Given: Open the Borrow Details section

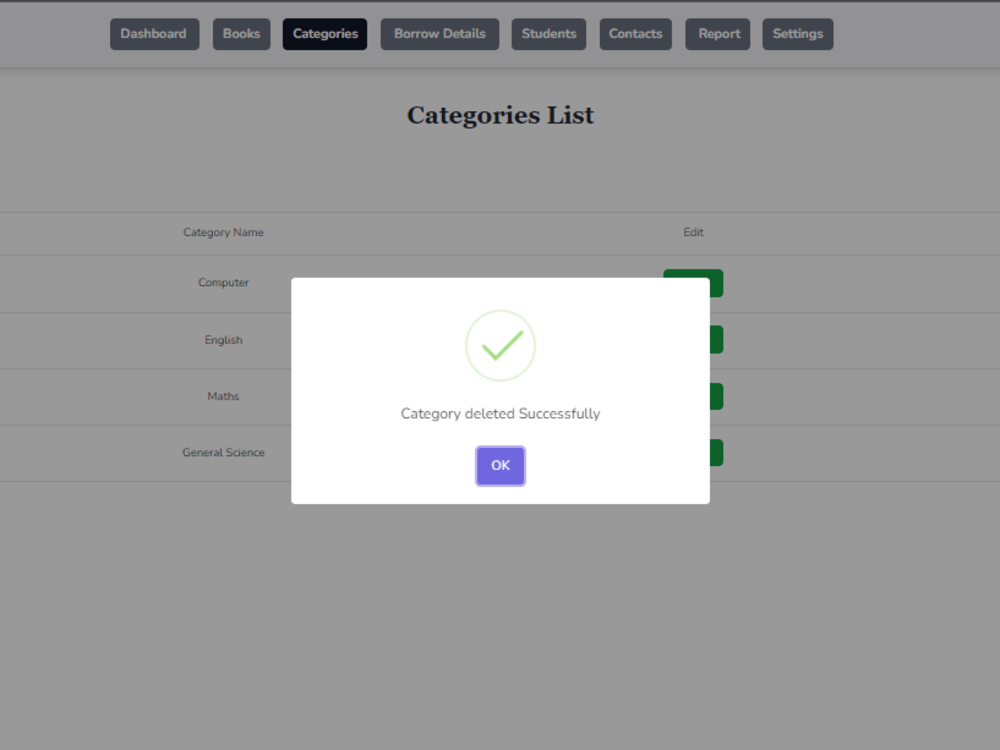Looking at the screenshot, I should click(439, 33).
